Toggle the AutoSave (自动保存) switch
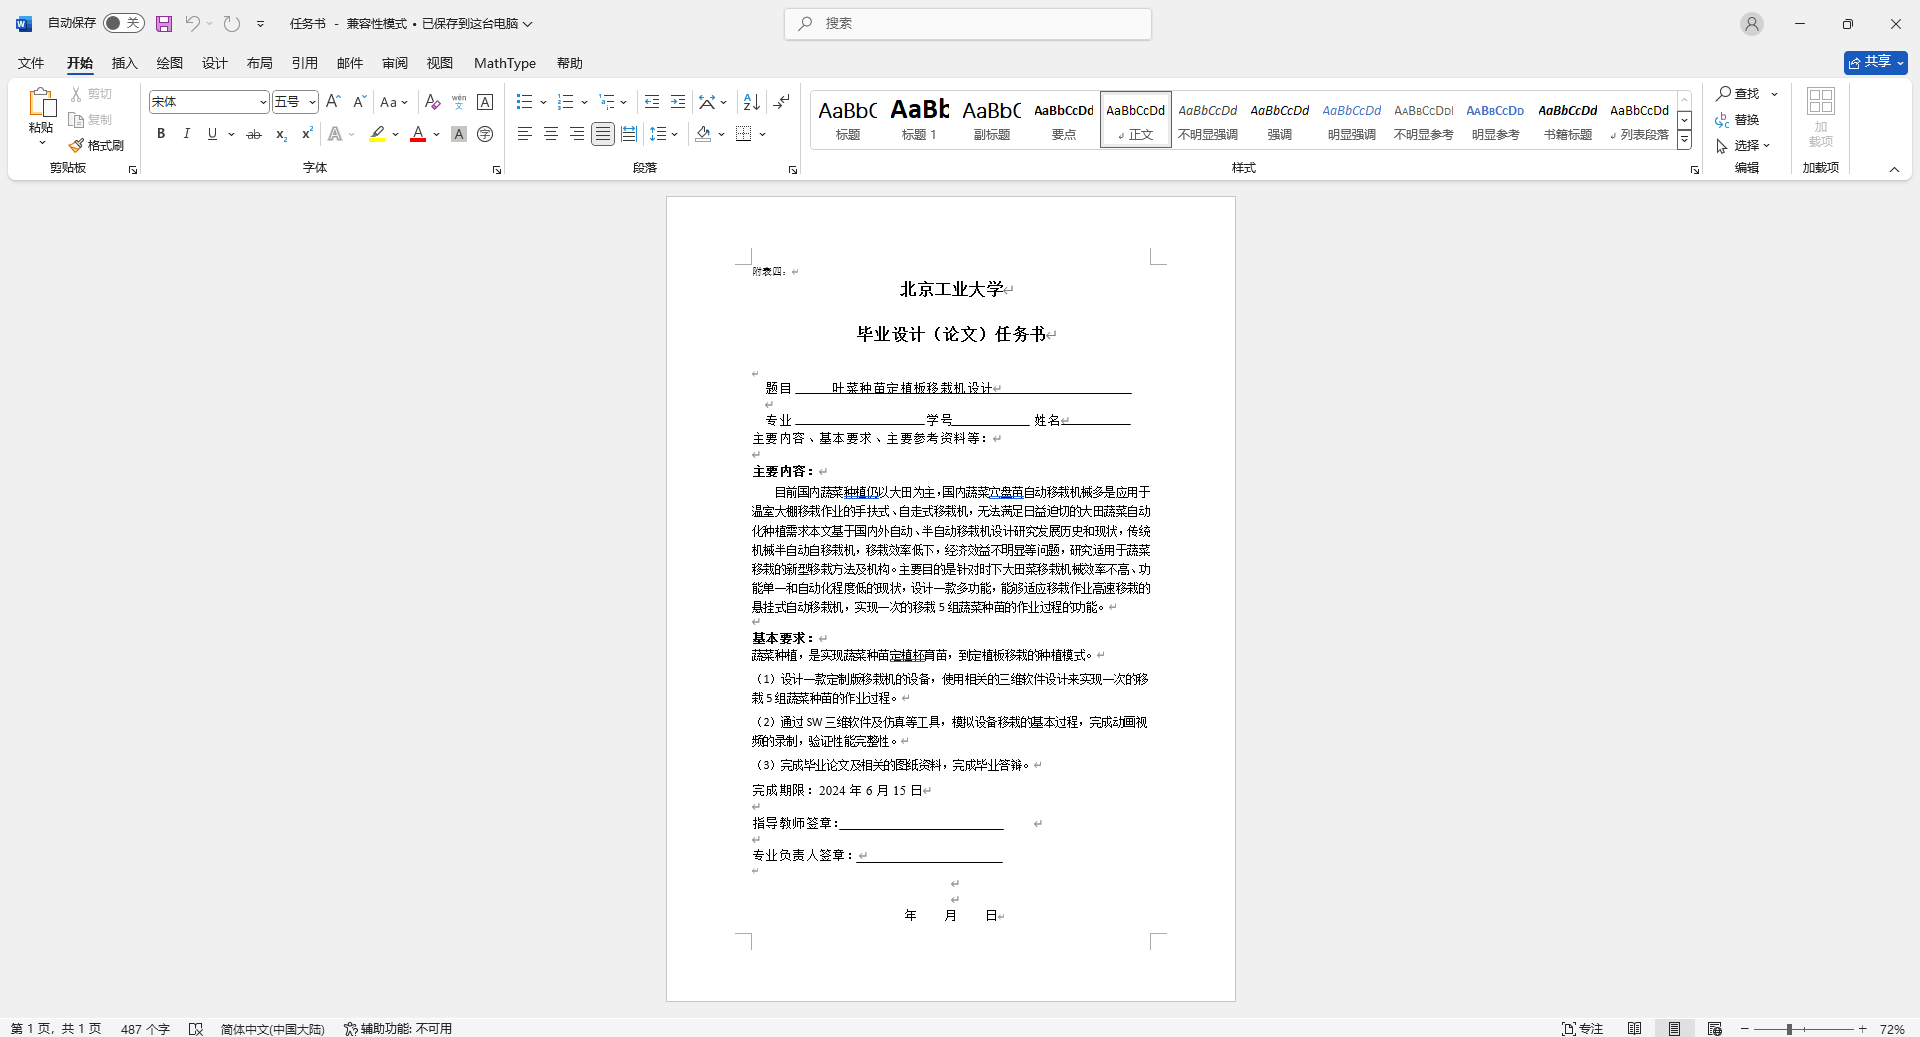This screenshot has height=1037, width=1920. [x=124, y=23]
